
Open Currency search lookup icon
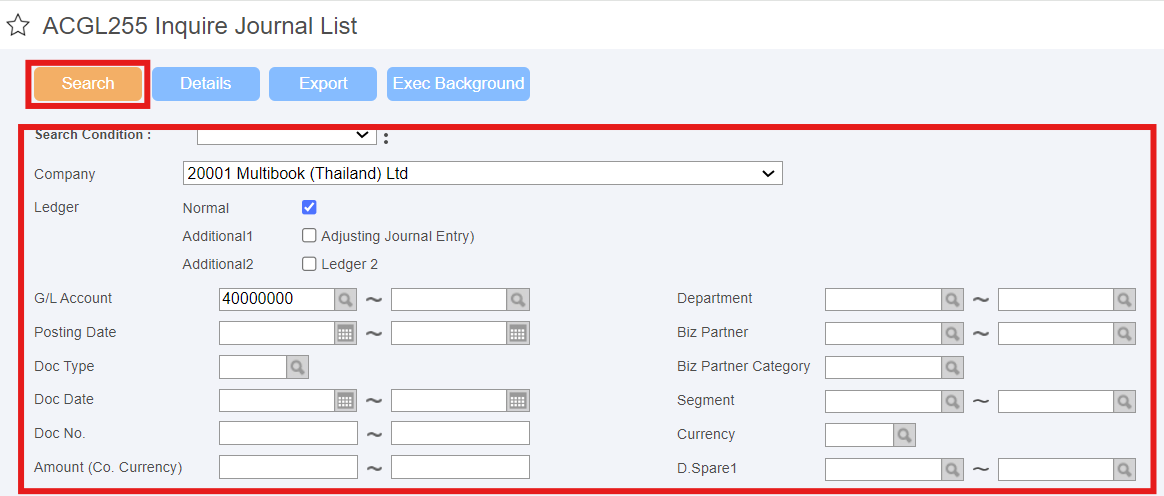click(x=904, y=435)
